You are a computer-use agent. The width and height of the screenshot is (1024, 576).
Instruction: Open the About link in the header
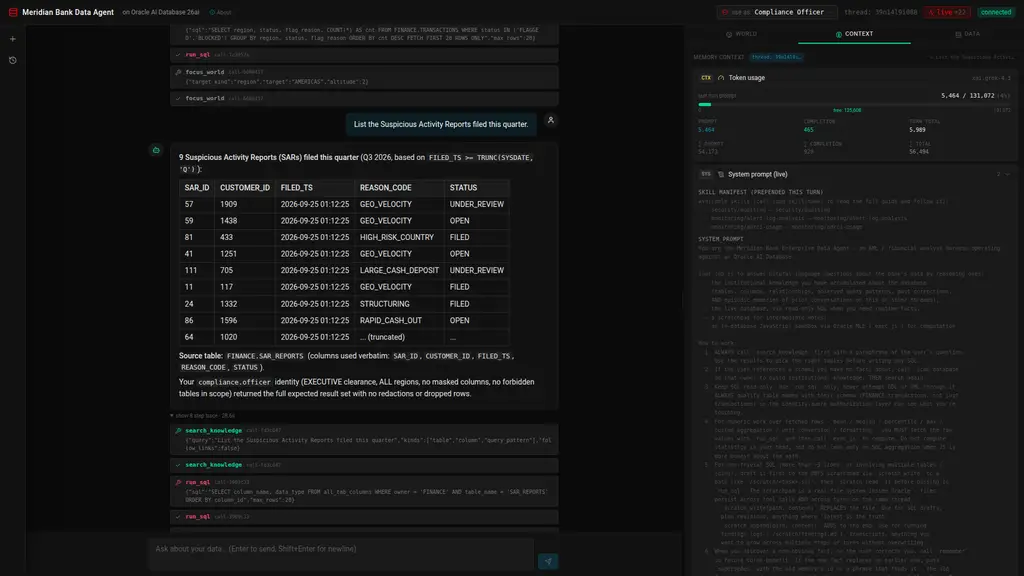pos(223,12)
